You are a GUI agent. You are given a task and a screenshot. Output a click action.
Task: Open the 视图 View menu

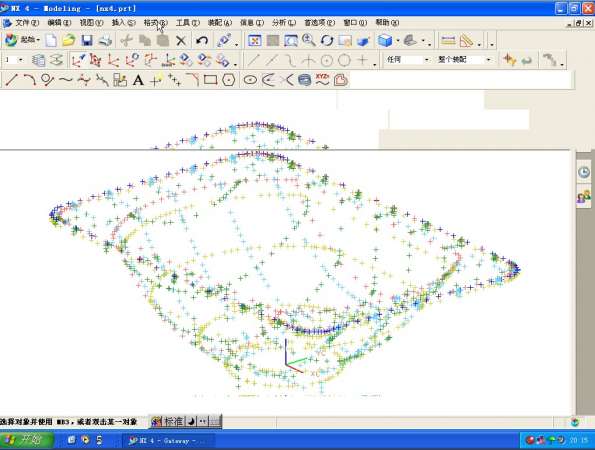91,23
